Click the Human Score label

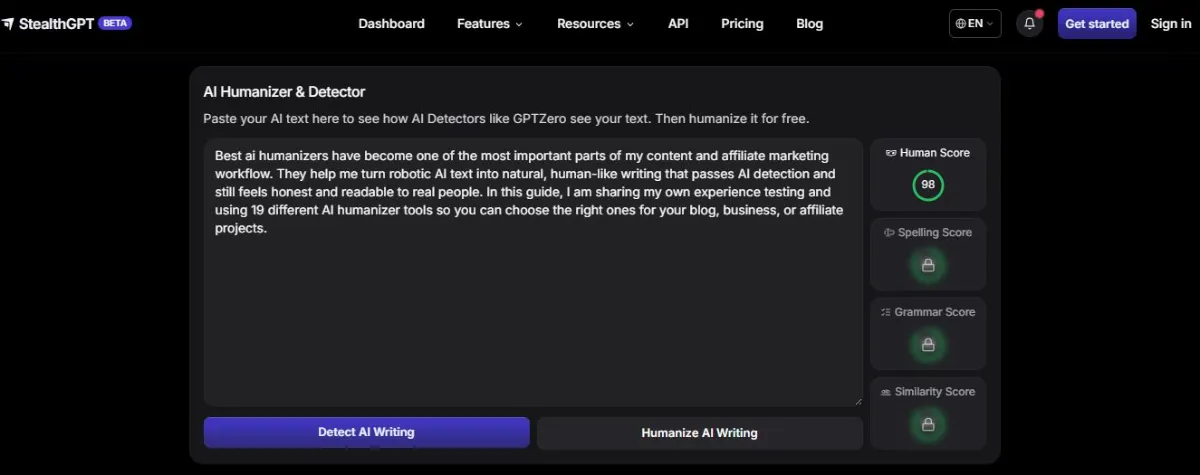[x=935, y=153]
